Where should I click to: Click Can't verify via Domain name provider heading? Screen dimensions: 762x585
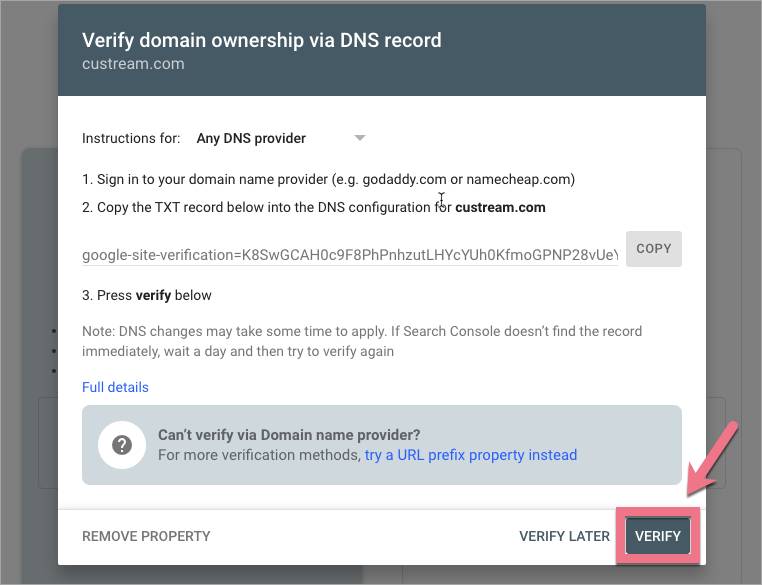[x=289, y=435]
